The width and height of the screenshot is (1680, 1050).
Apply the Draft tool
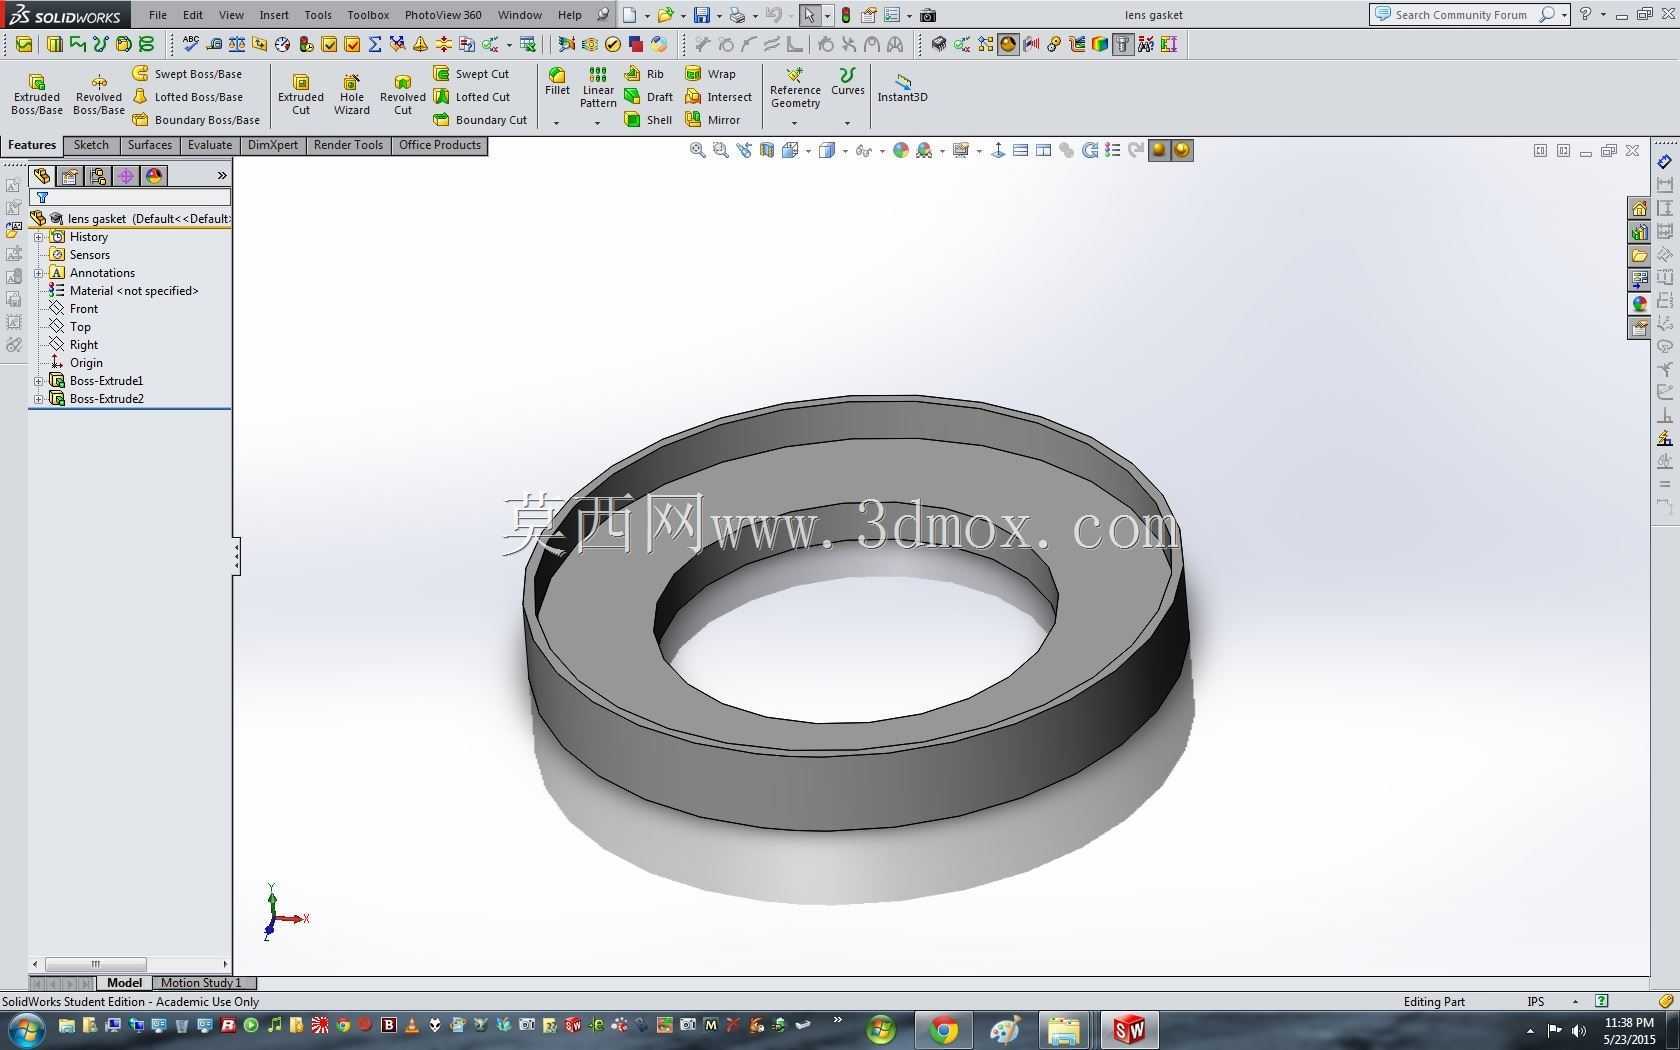648,97
